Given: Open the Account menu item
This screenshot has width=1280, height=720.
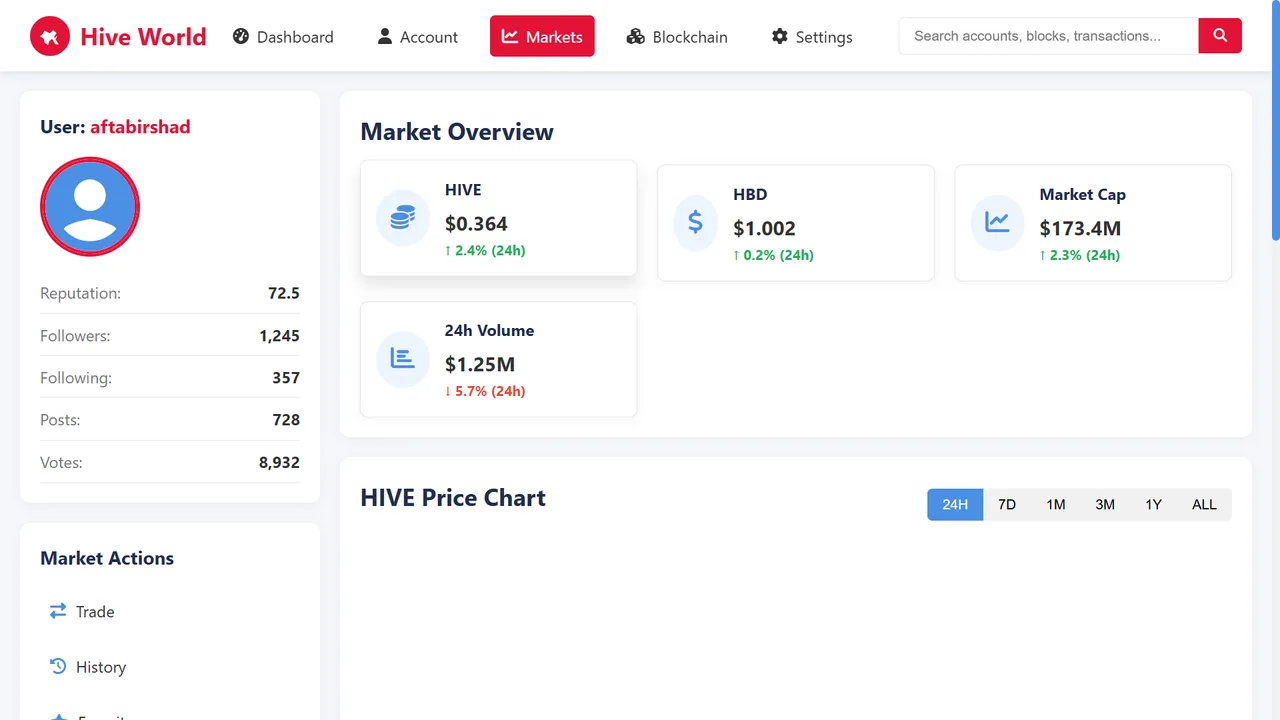Looking at the screenshot, I should [417, 36].
